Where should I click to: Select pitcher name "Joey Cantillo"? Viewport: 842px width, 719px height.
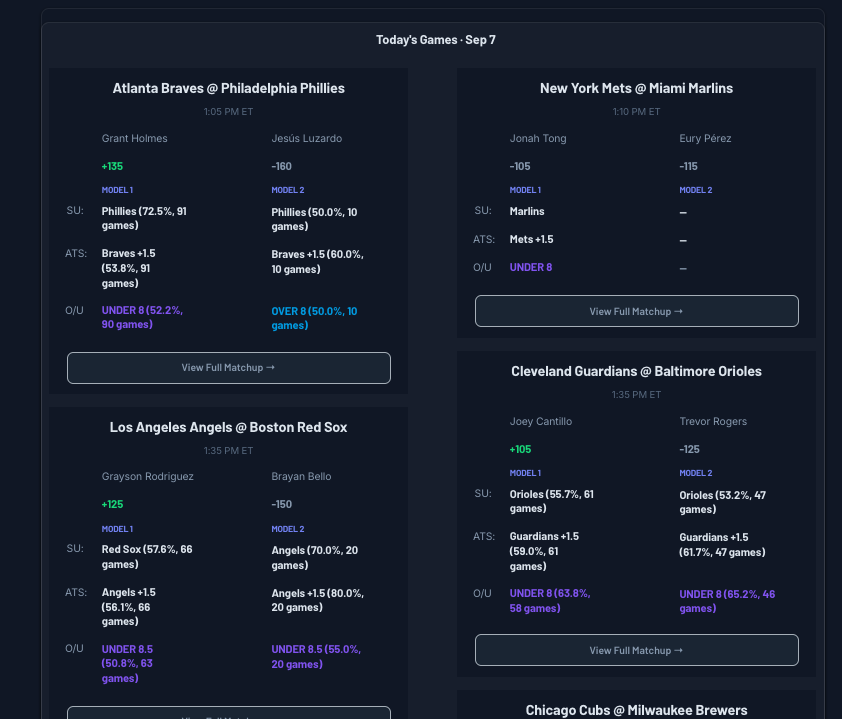541,422
